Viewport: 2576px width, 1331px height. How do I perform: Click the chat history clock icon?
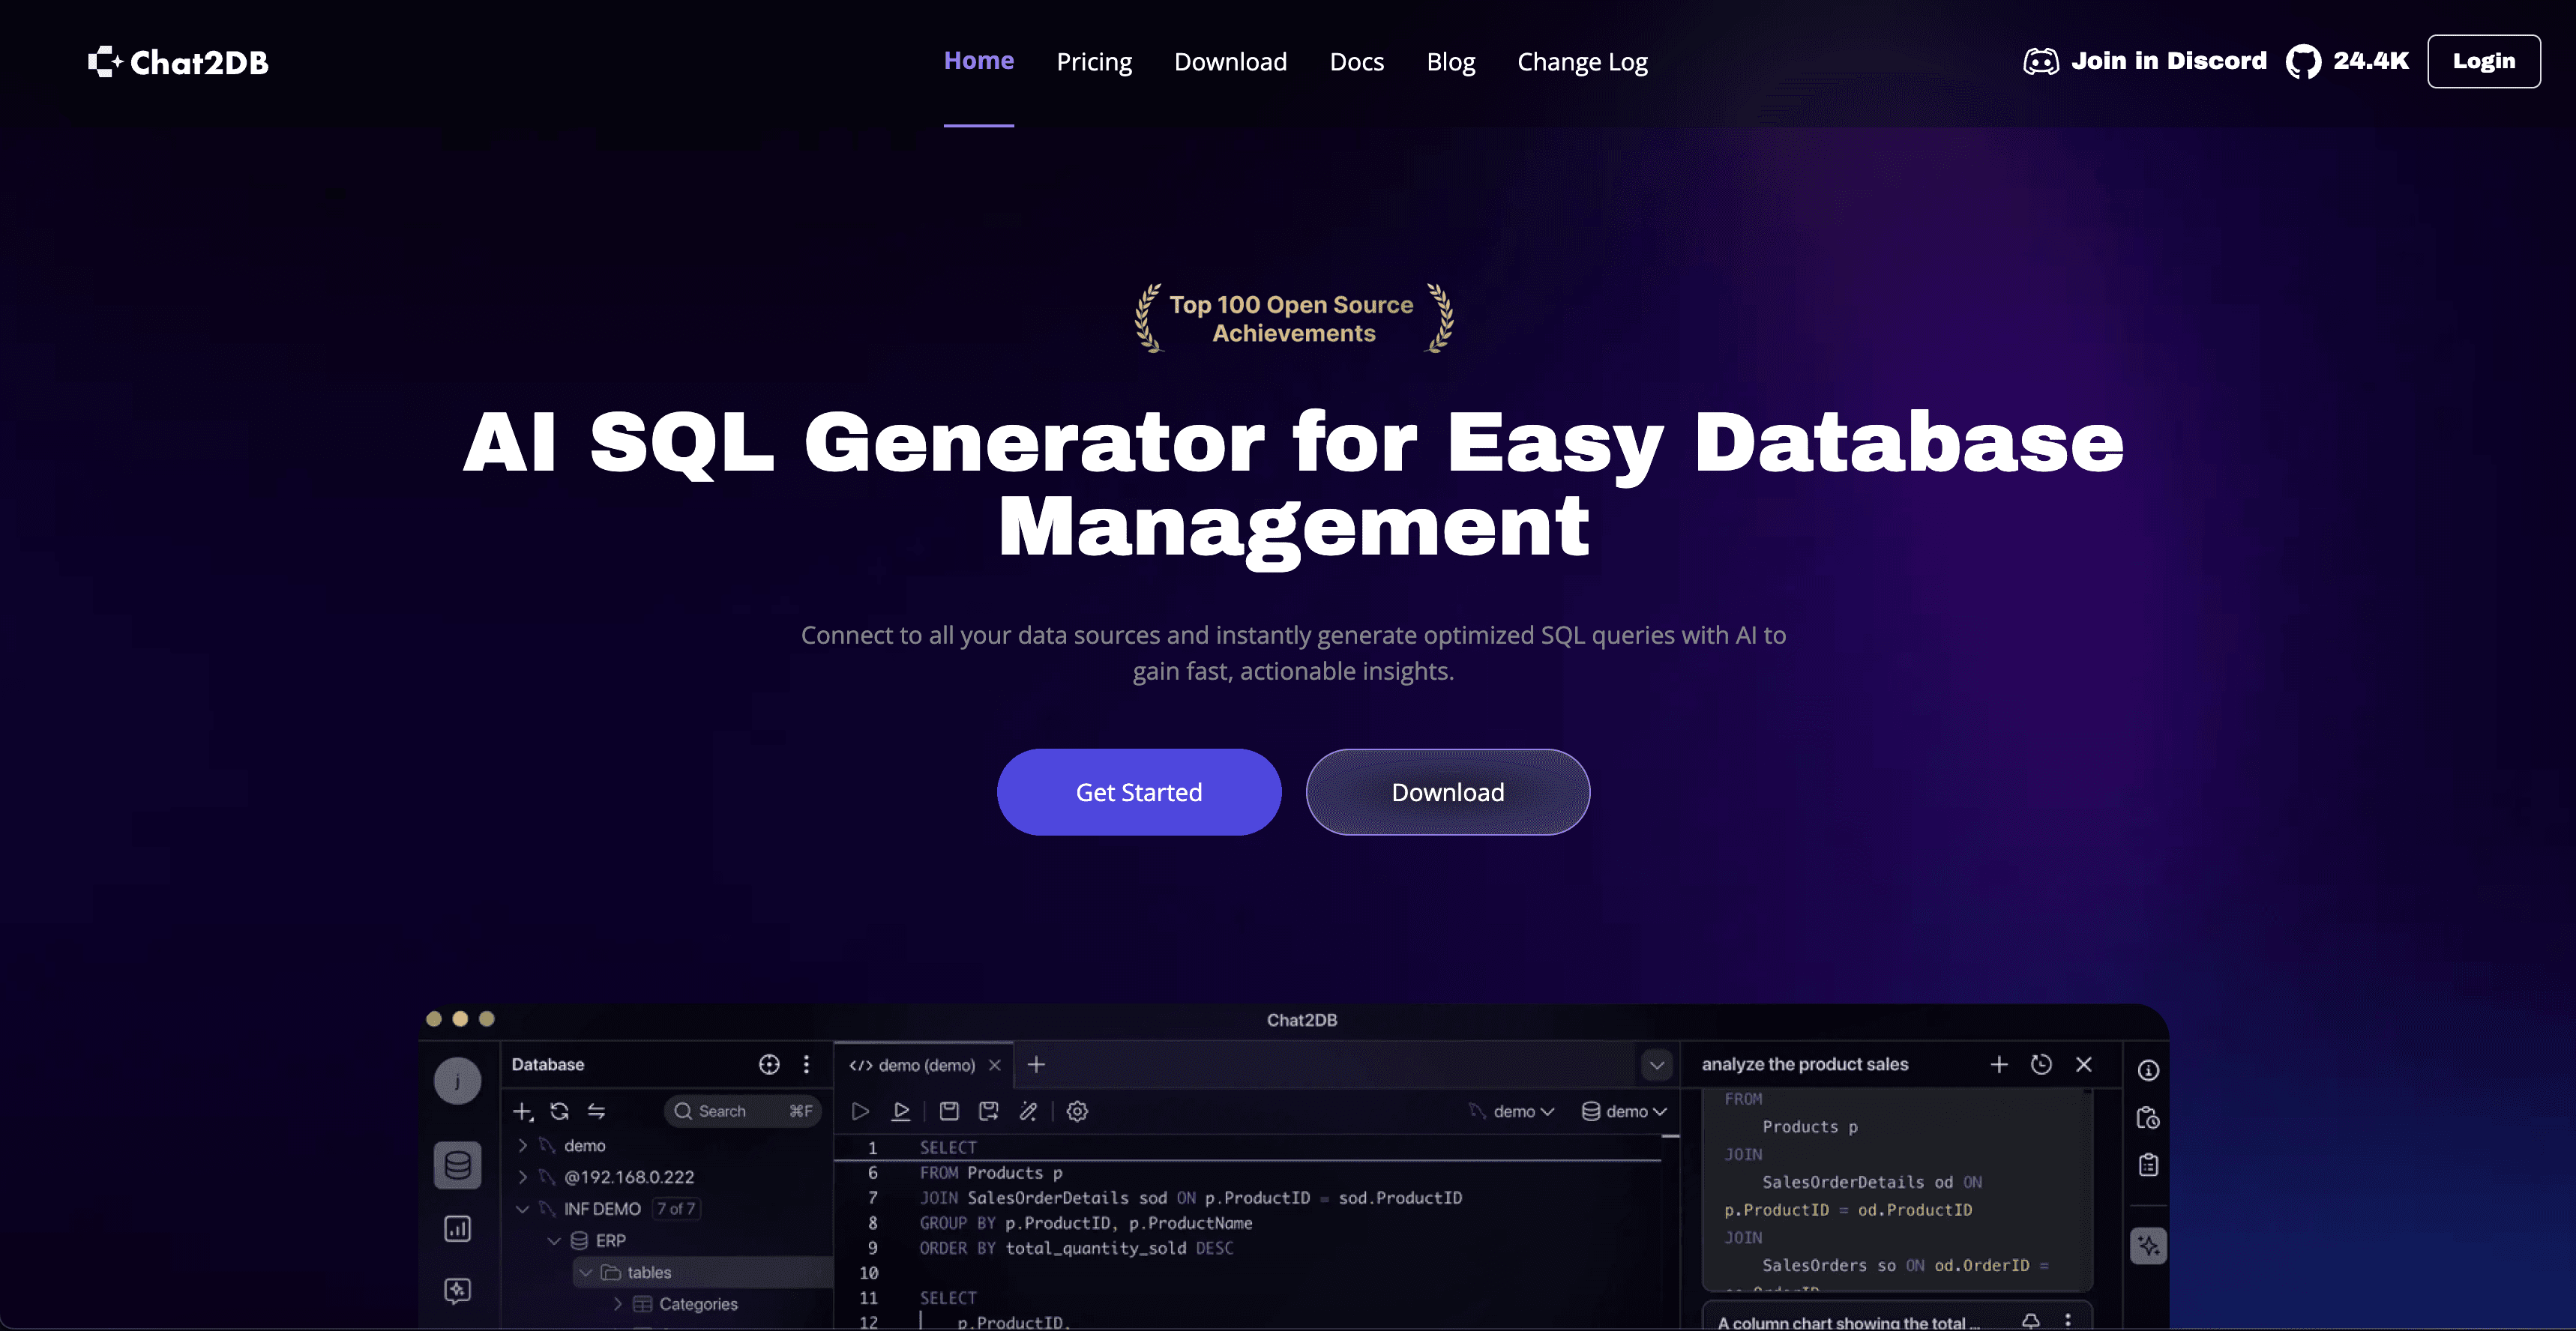pyautogui.click(x=2041, y=1064)
